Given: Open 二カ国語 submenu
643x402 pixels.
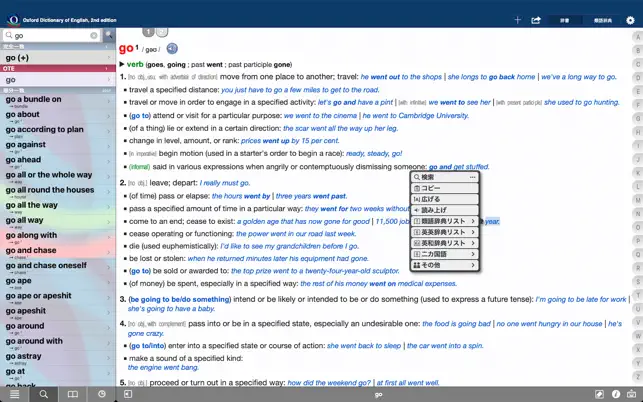Looking at the screenshot, I should (445, 254).
